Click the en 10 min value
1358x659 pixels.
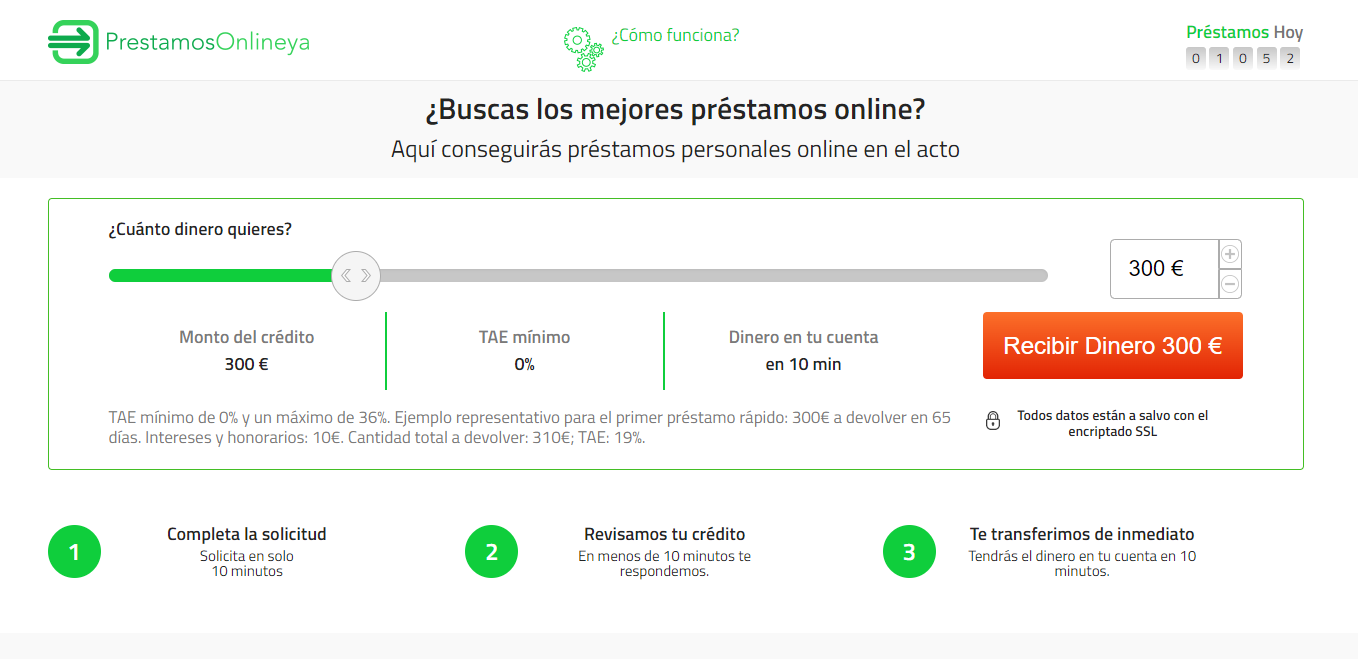[x=803, y=365]
